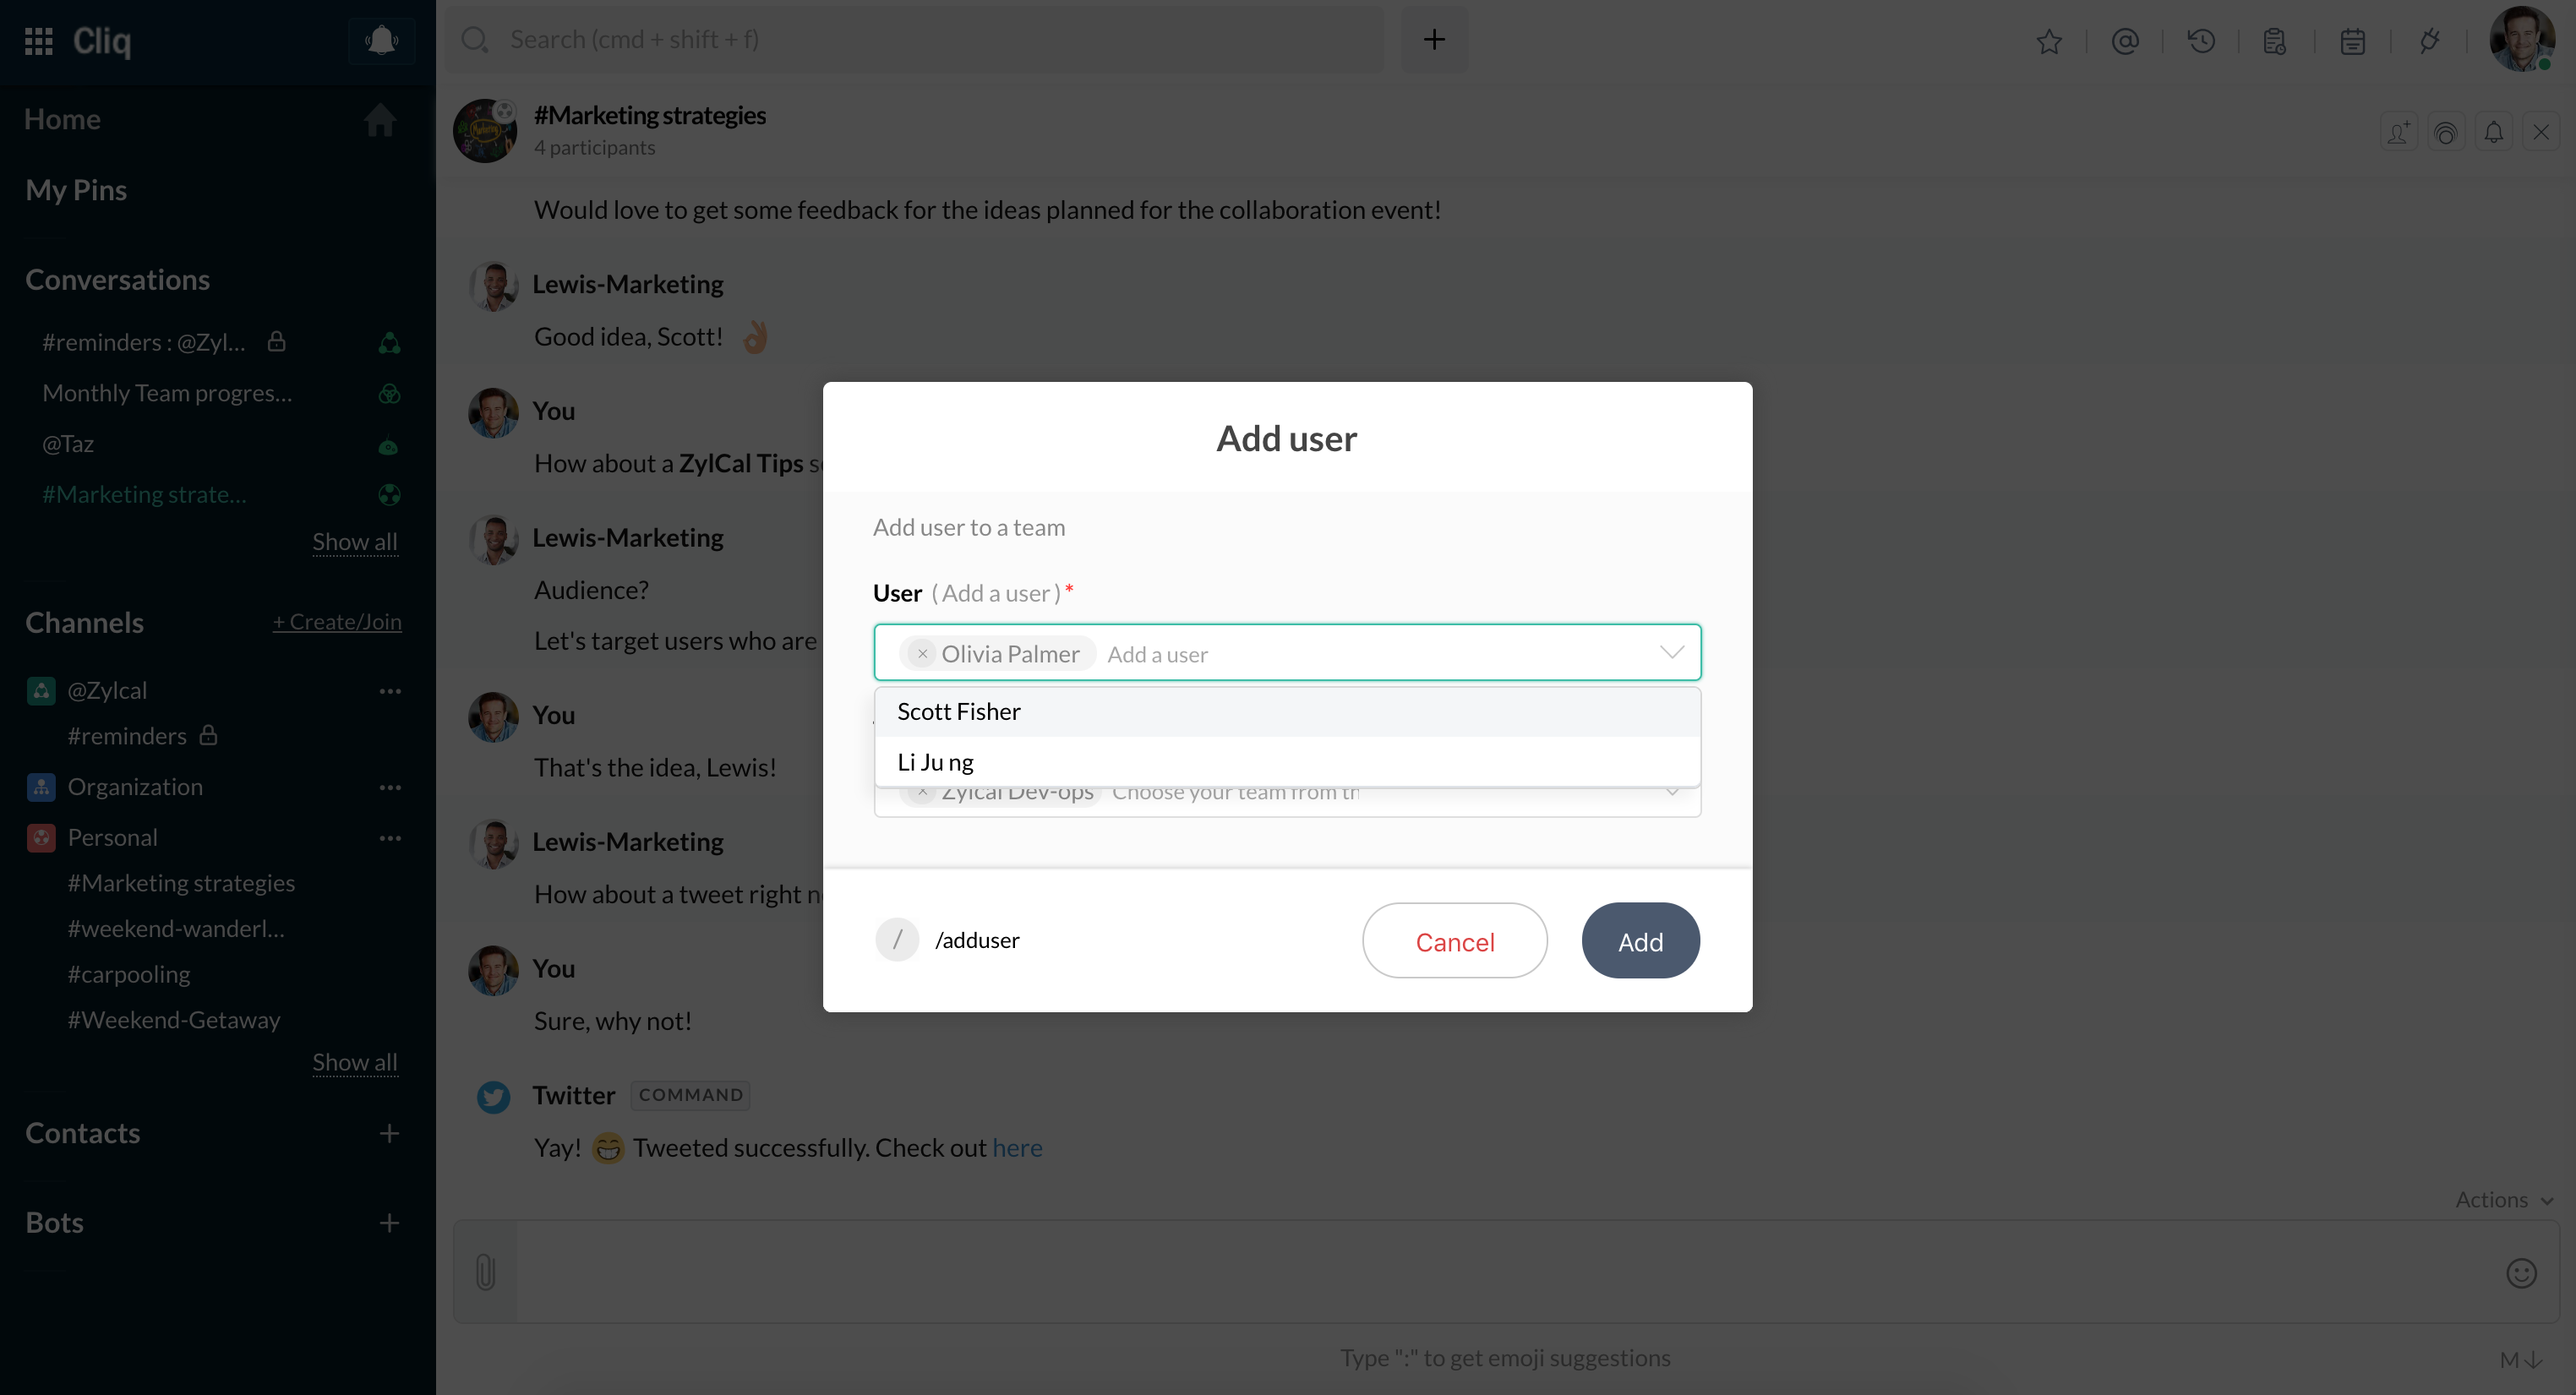The image size is (2576, 1395).
Task: Click add participant icon in channel header
Action: (2399, 132)
